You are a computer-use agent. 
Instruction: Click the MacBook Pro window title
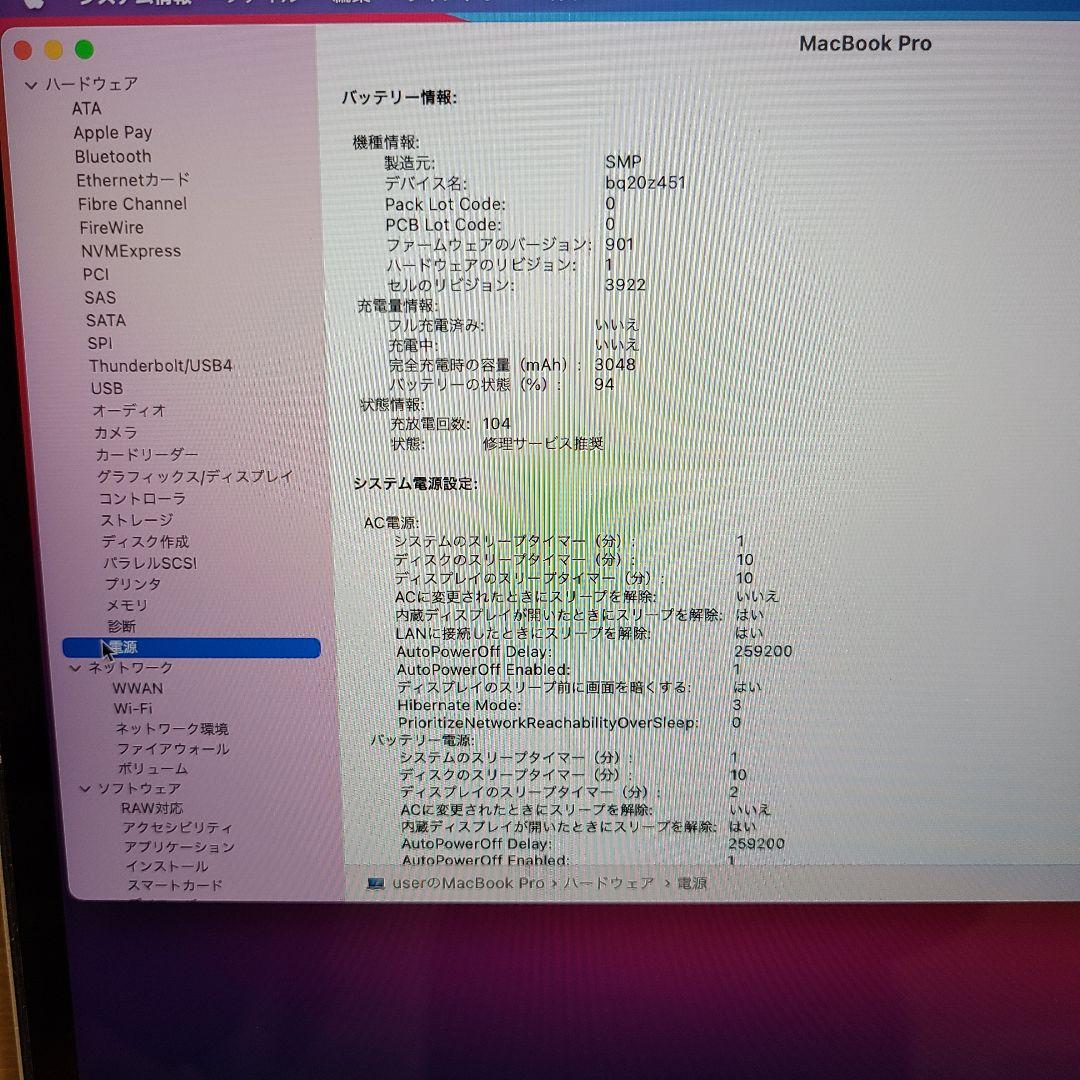coord(865,43)
